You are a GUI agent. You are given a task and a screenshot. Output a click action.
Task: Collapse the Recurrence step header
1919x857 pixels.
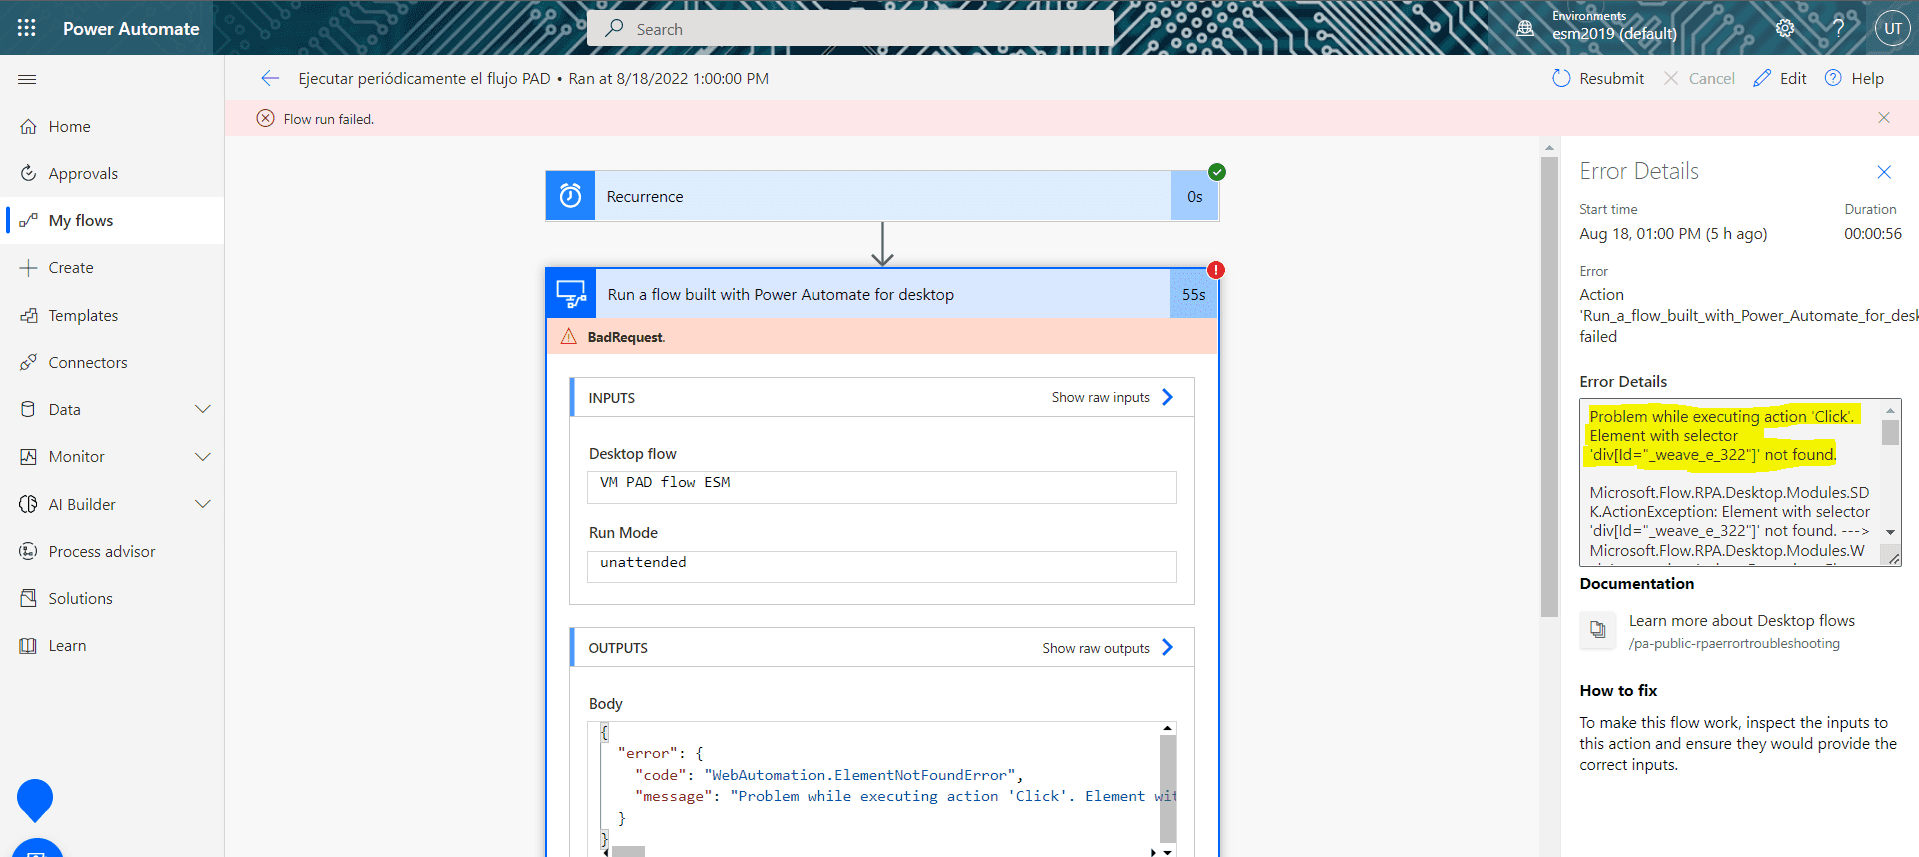click(882, 196)
